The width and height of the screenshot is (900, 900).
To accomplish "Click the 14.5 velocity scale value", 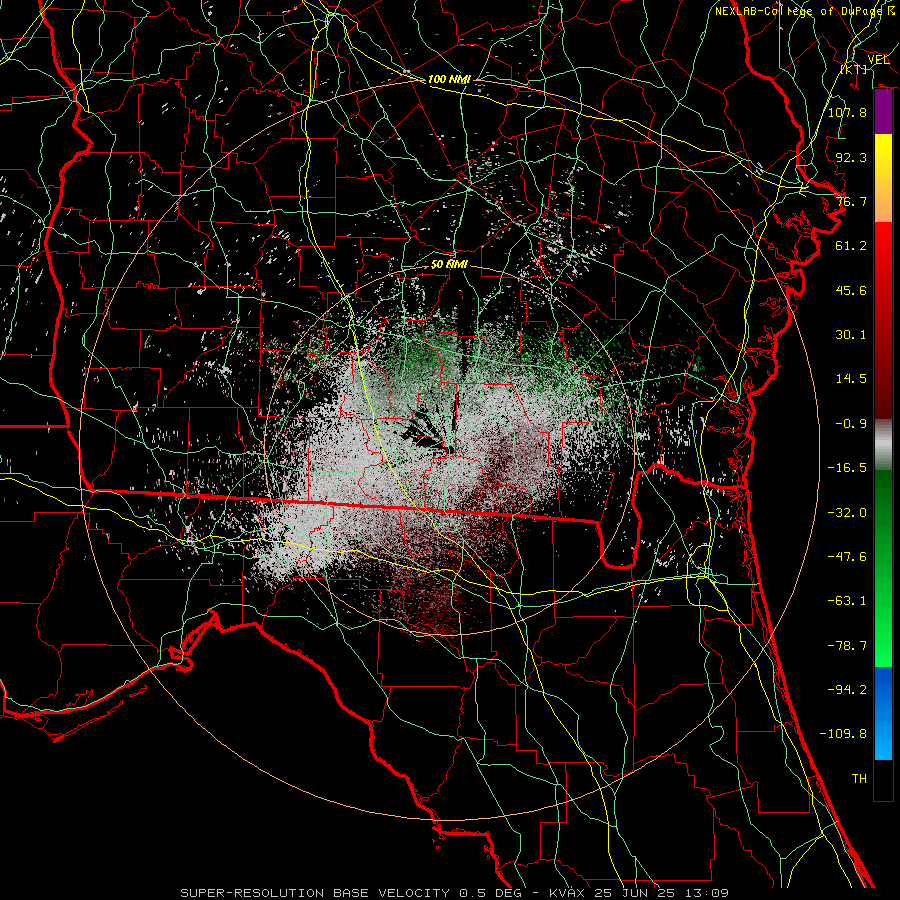I will coord(851,379).
